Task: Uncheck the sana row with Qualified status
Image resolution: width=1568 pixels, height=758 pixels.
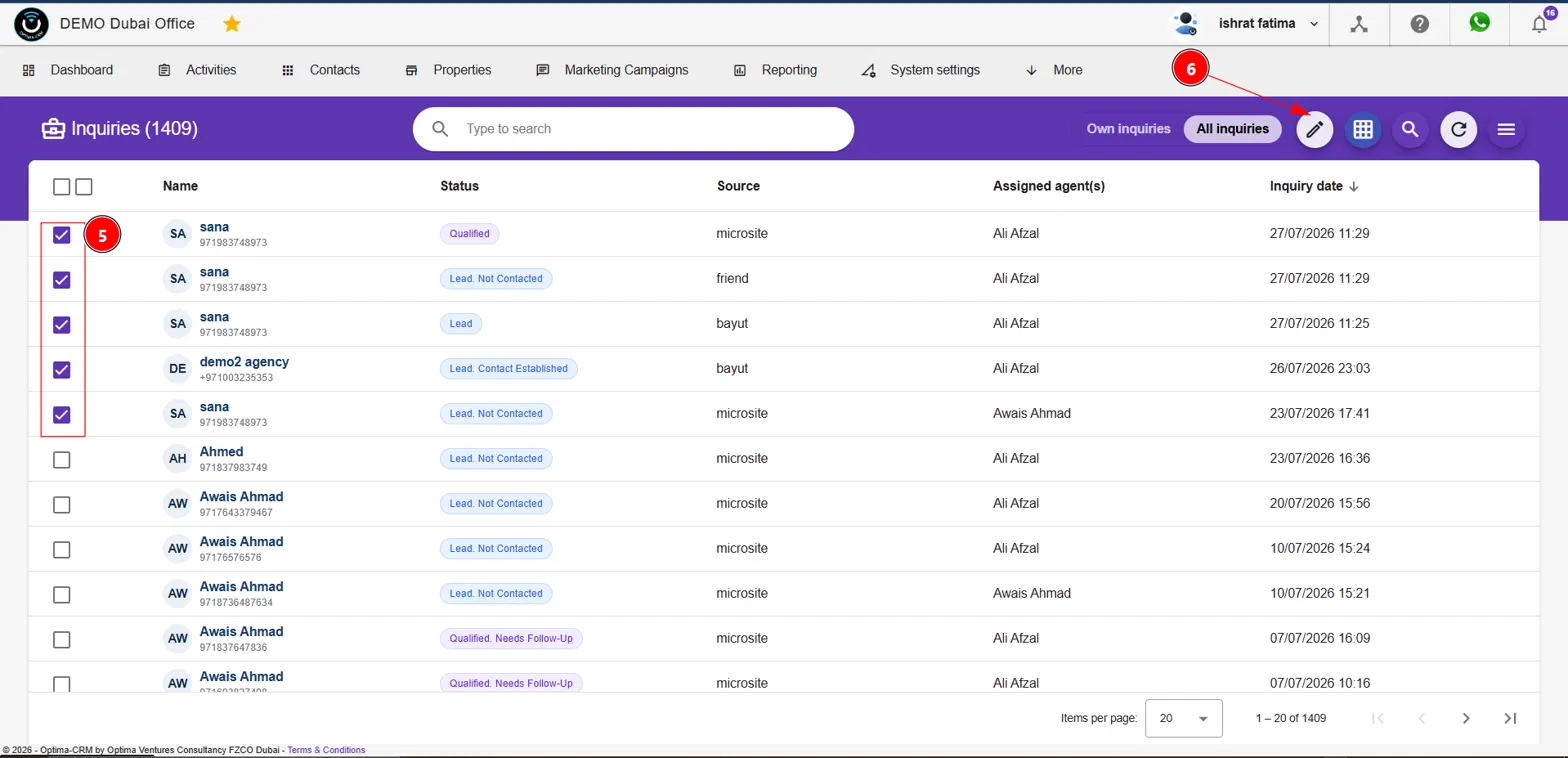Action: (x=61, y=235)
